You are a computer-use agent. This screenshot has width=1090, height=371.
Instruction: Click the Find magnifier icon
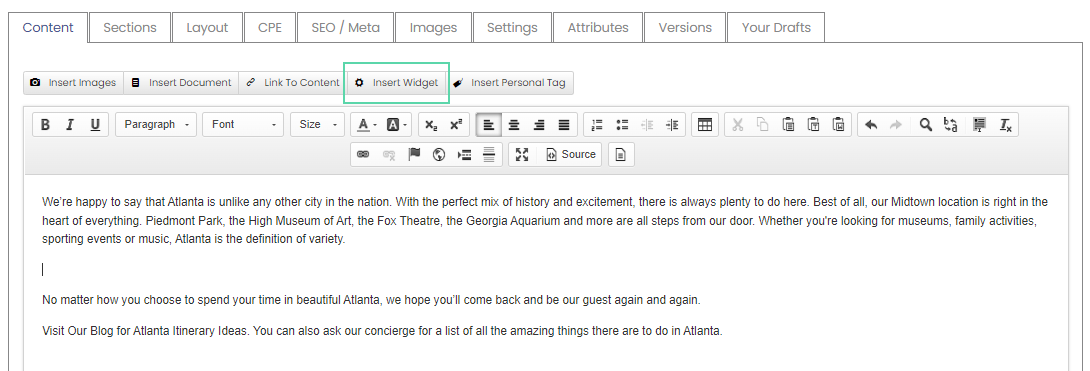coord(925,124)
